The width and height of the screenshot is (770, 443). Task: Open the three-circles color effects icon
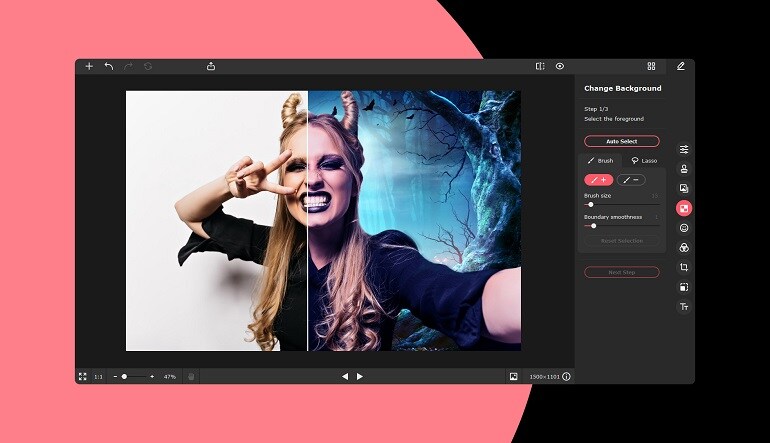point(684,248)
